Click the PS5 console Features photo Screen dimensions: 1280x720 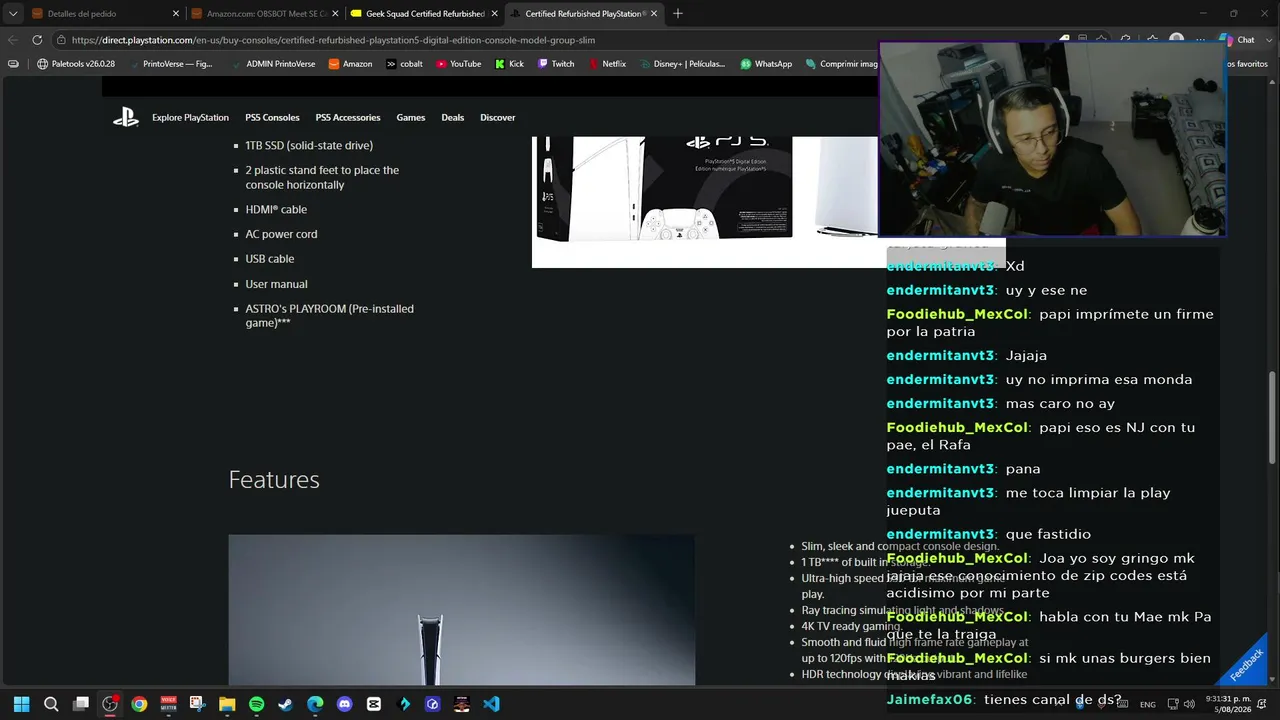pos(461,610)
